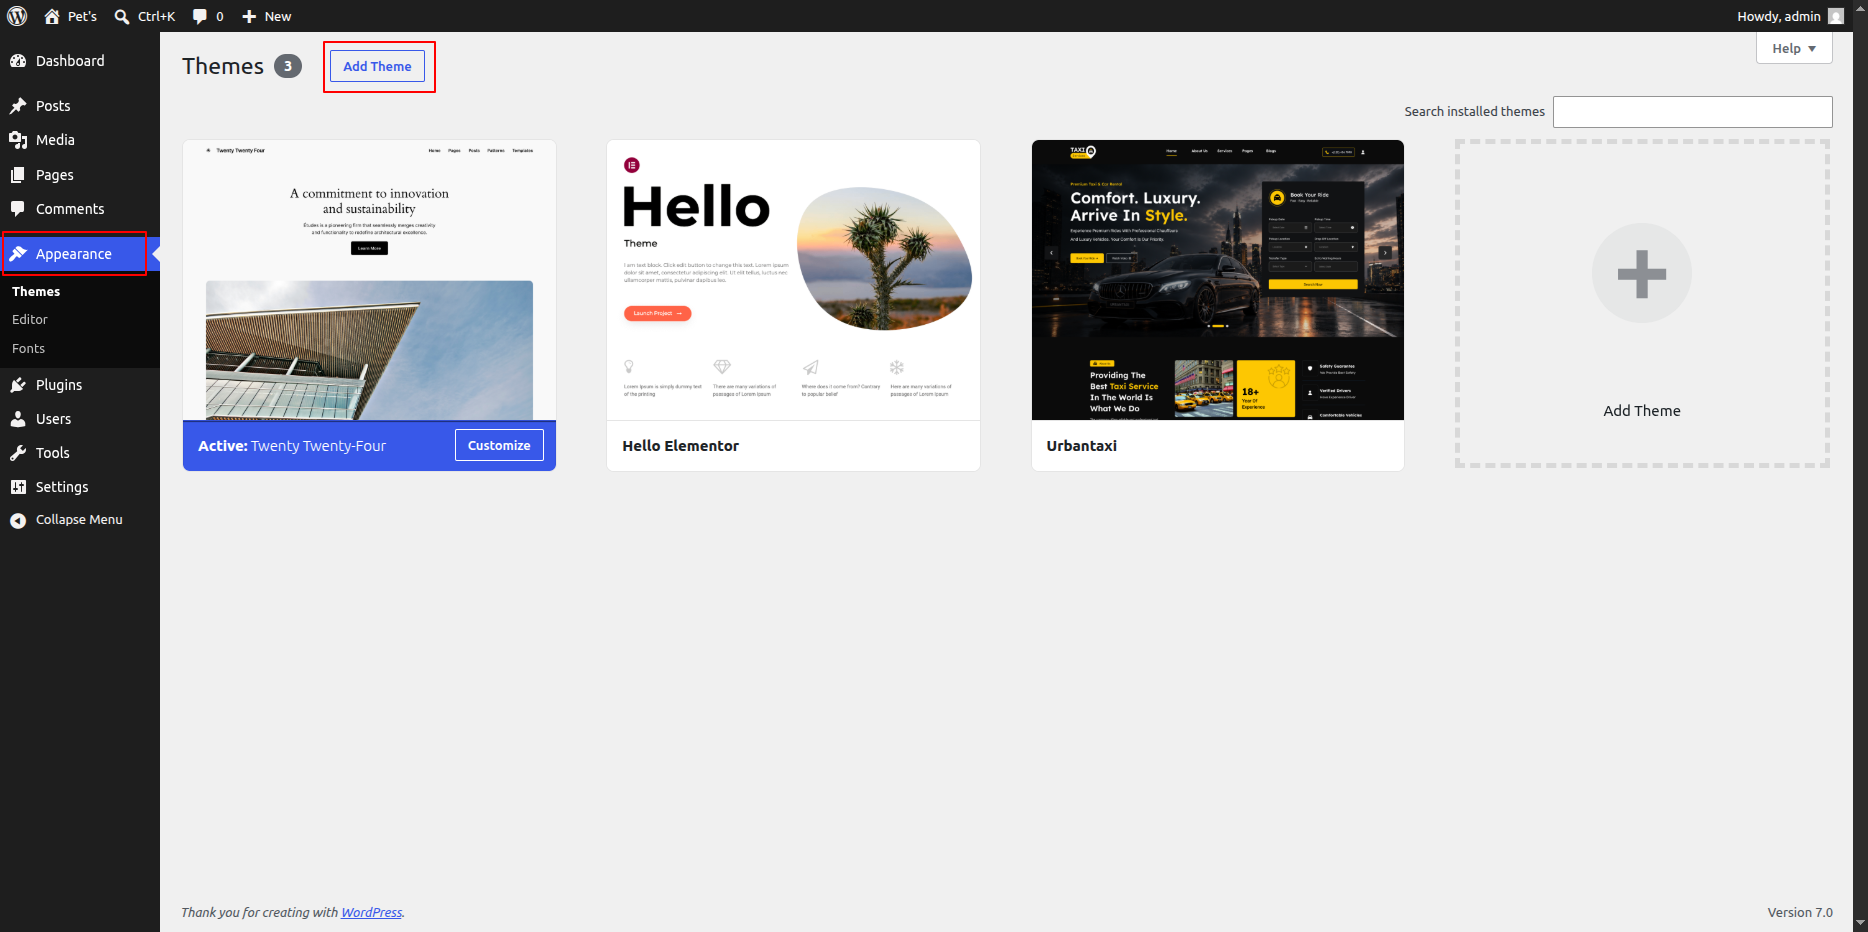Click the Hello Elementor theme name
This screenshot has width=1868, height=932.
(x=680, y=446)
